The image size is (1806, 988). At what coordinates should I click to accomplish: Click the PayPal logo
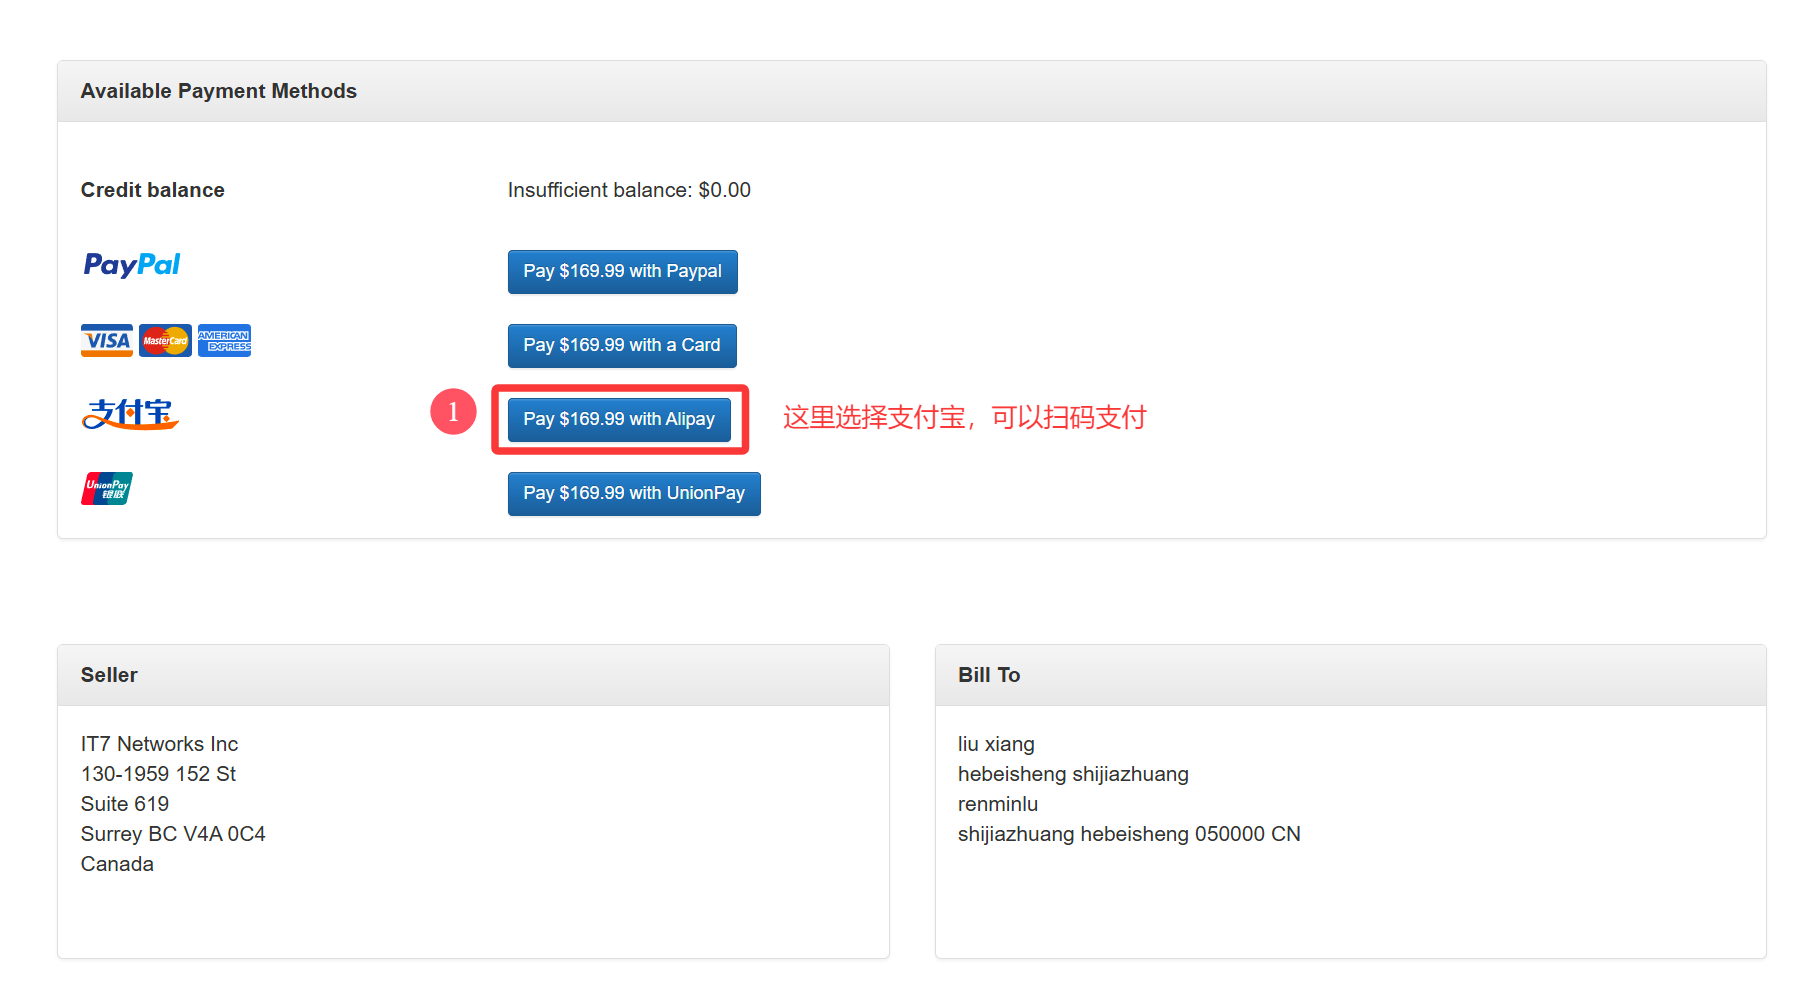(131, 265)
